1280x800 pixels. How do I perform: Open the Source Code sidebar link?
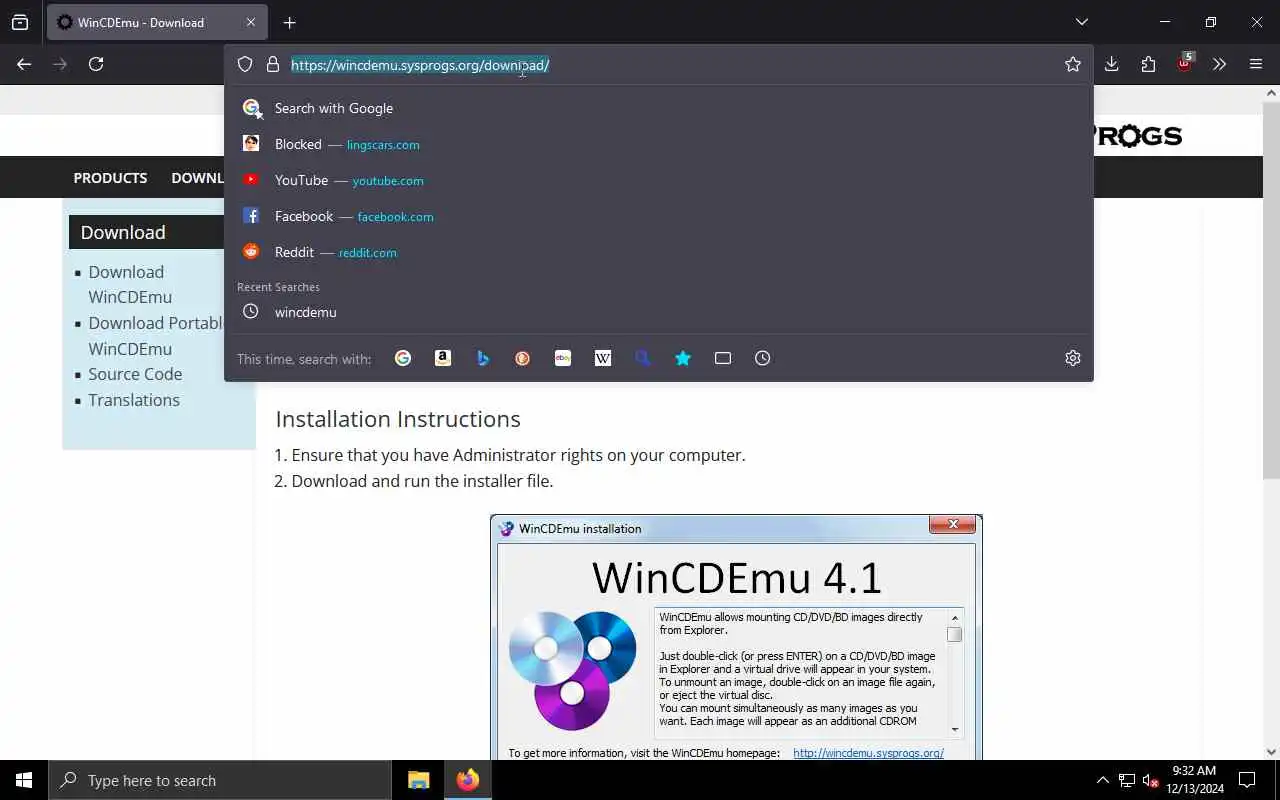(135, 374)
